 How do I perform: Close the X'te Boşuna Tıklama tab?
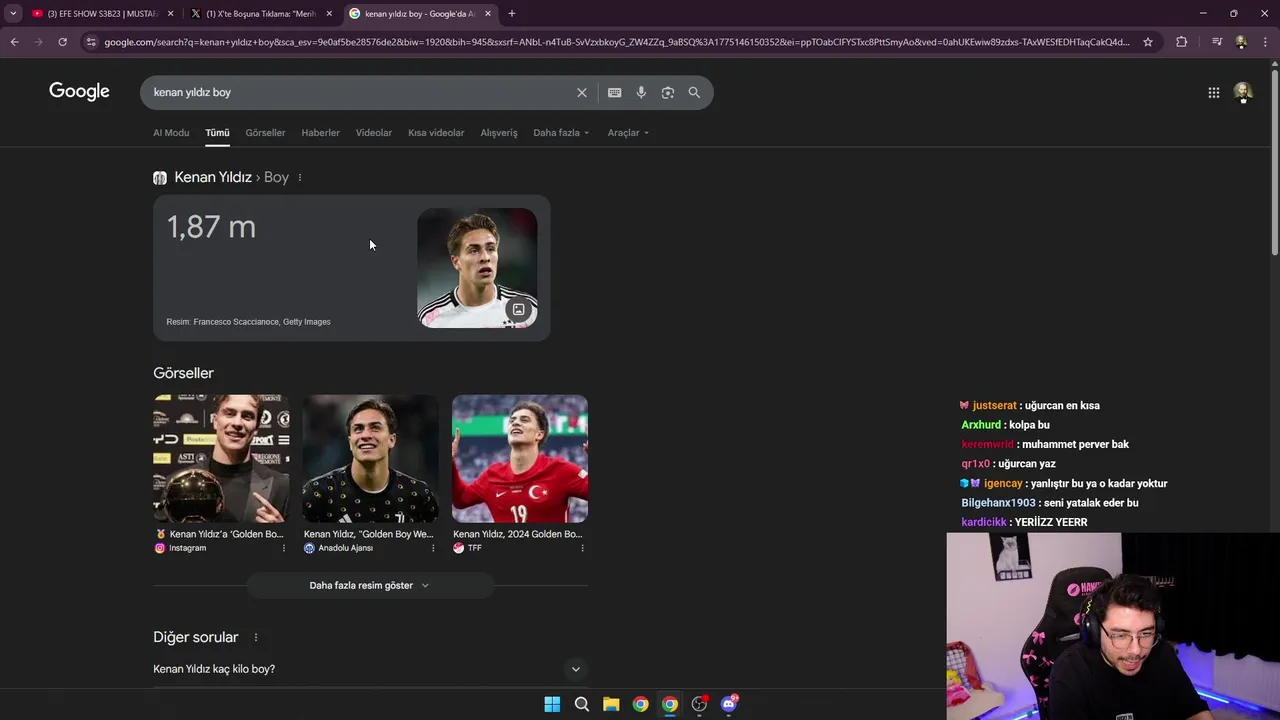click(329, 13)
